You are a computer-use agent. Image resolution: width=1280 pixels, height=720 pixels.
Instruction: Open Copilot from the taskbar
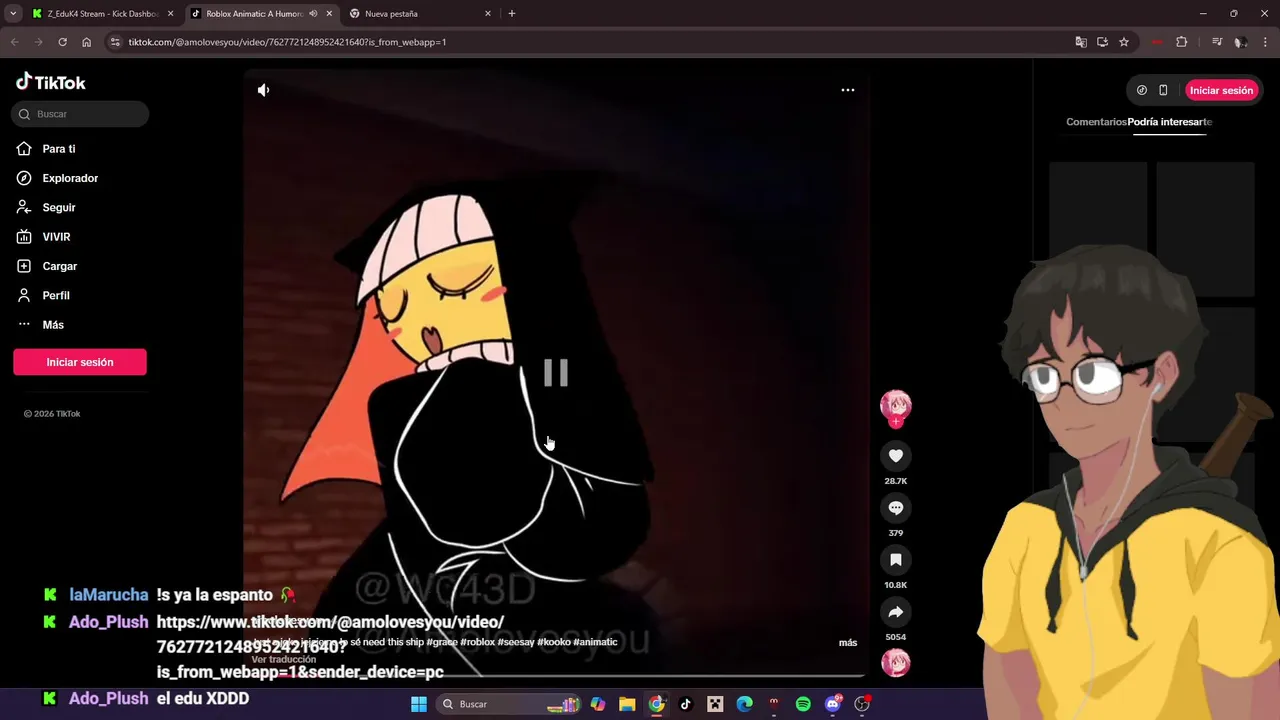click(598, 704)
